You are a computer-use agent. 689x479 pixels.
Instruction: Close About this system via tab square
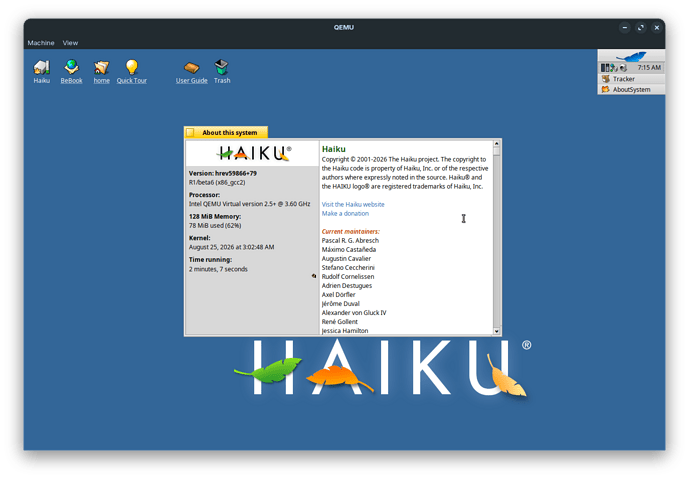190,132
